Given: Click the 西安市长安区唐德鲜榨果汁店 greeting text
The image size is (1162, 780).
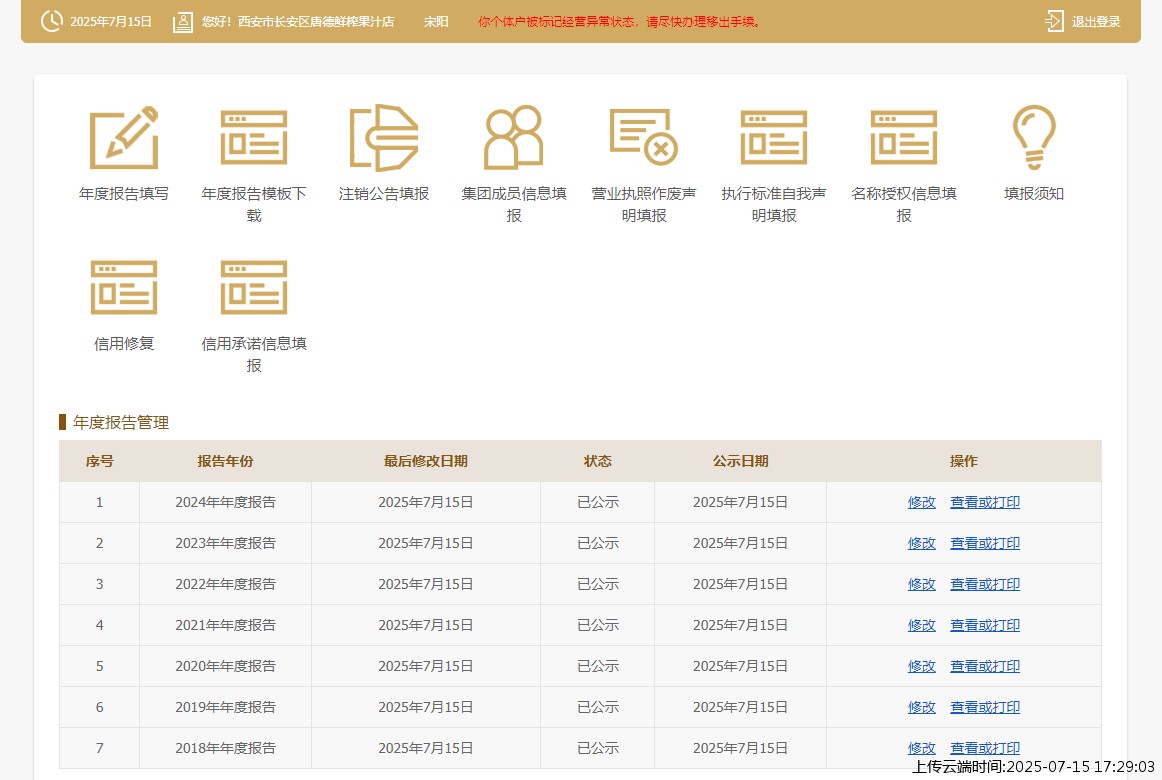Looking at the screenshot, I should (x=298, y=21).
